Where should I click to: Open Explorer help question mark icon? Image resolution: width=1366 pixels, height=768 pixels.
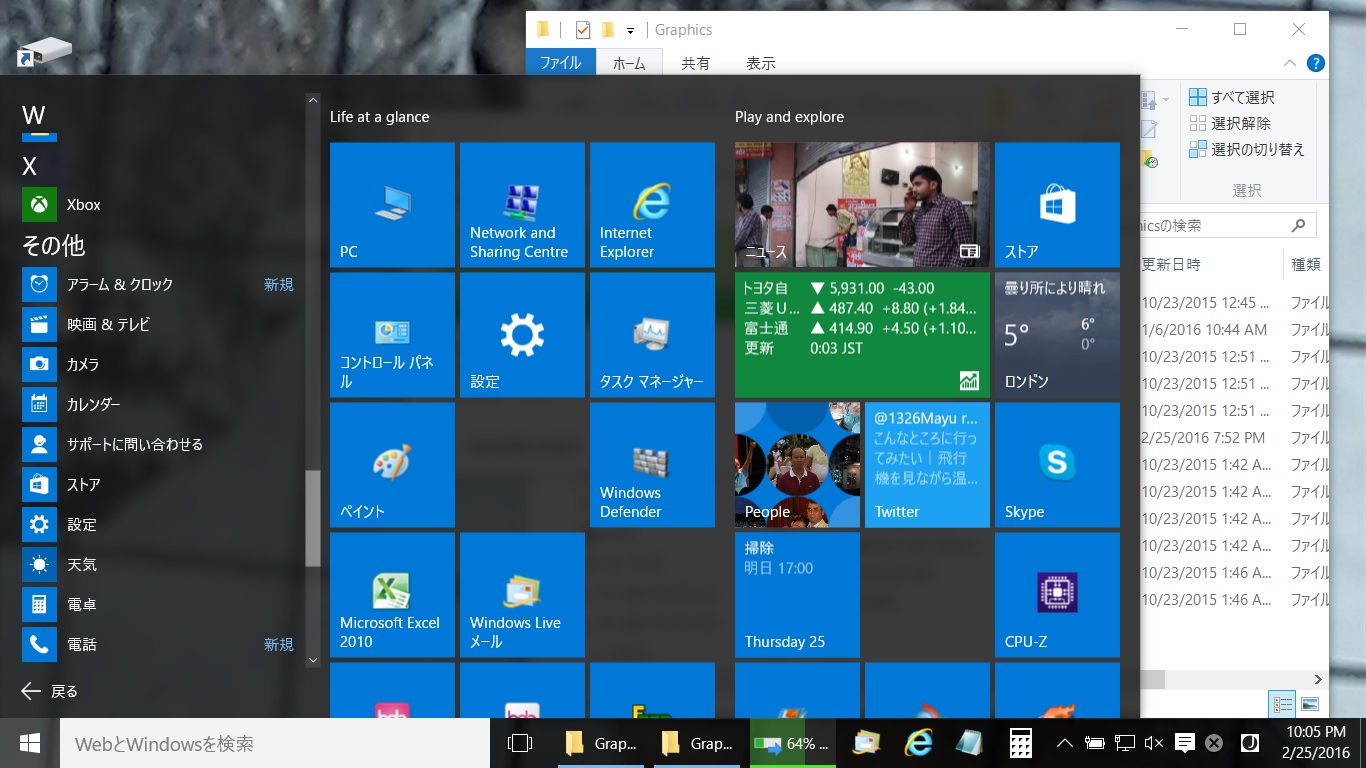coord(1316,63)
